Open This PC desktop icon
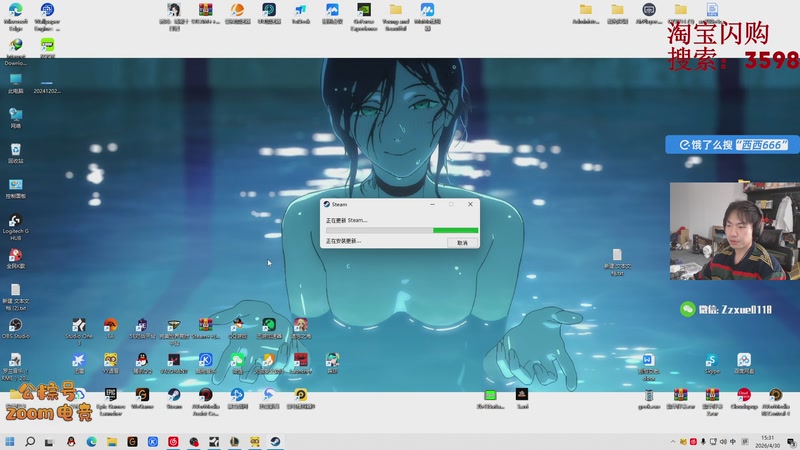The image size is (800, 450). (x=16, y=84)
